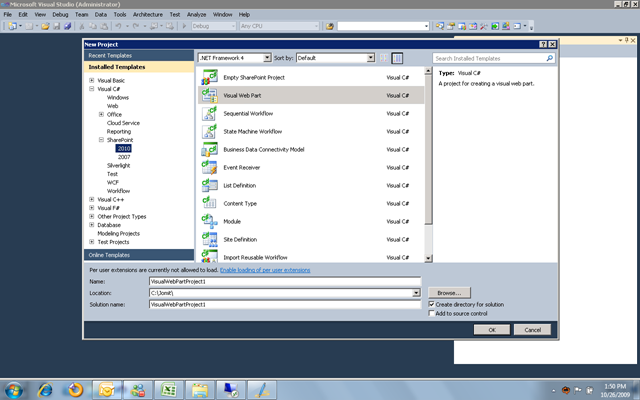Expand the Office tree node
This screenshot has width=640, height=400.
pos(101,114)
